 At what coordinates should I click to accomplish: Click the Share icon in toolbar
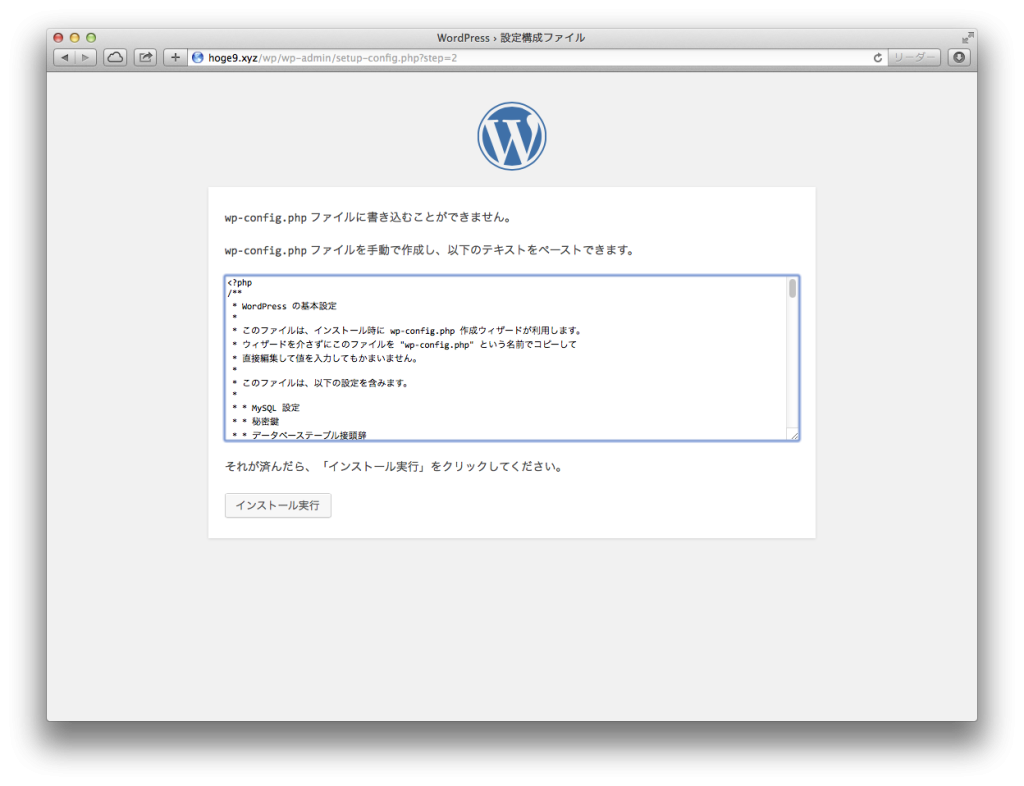click(x=145, y=57)
